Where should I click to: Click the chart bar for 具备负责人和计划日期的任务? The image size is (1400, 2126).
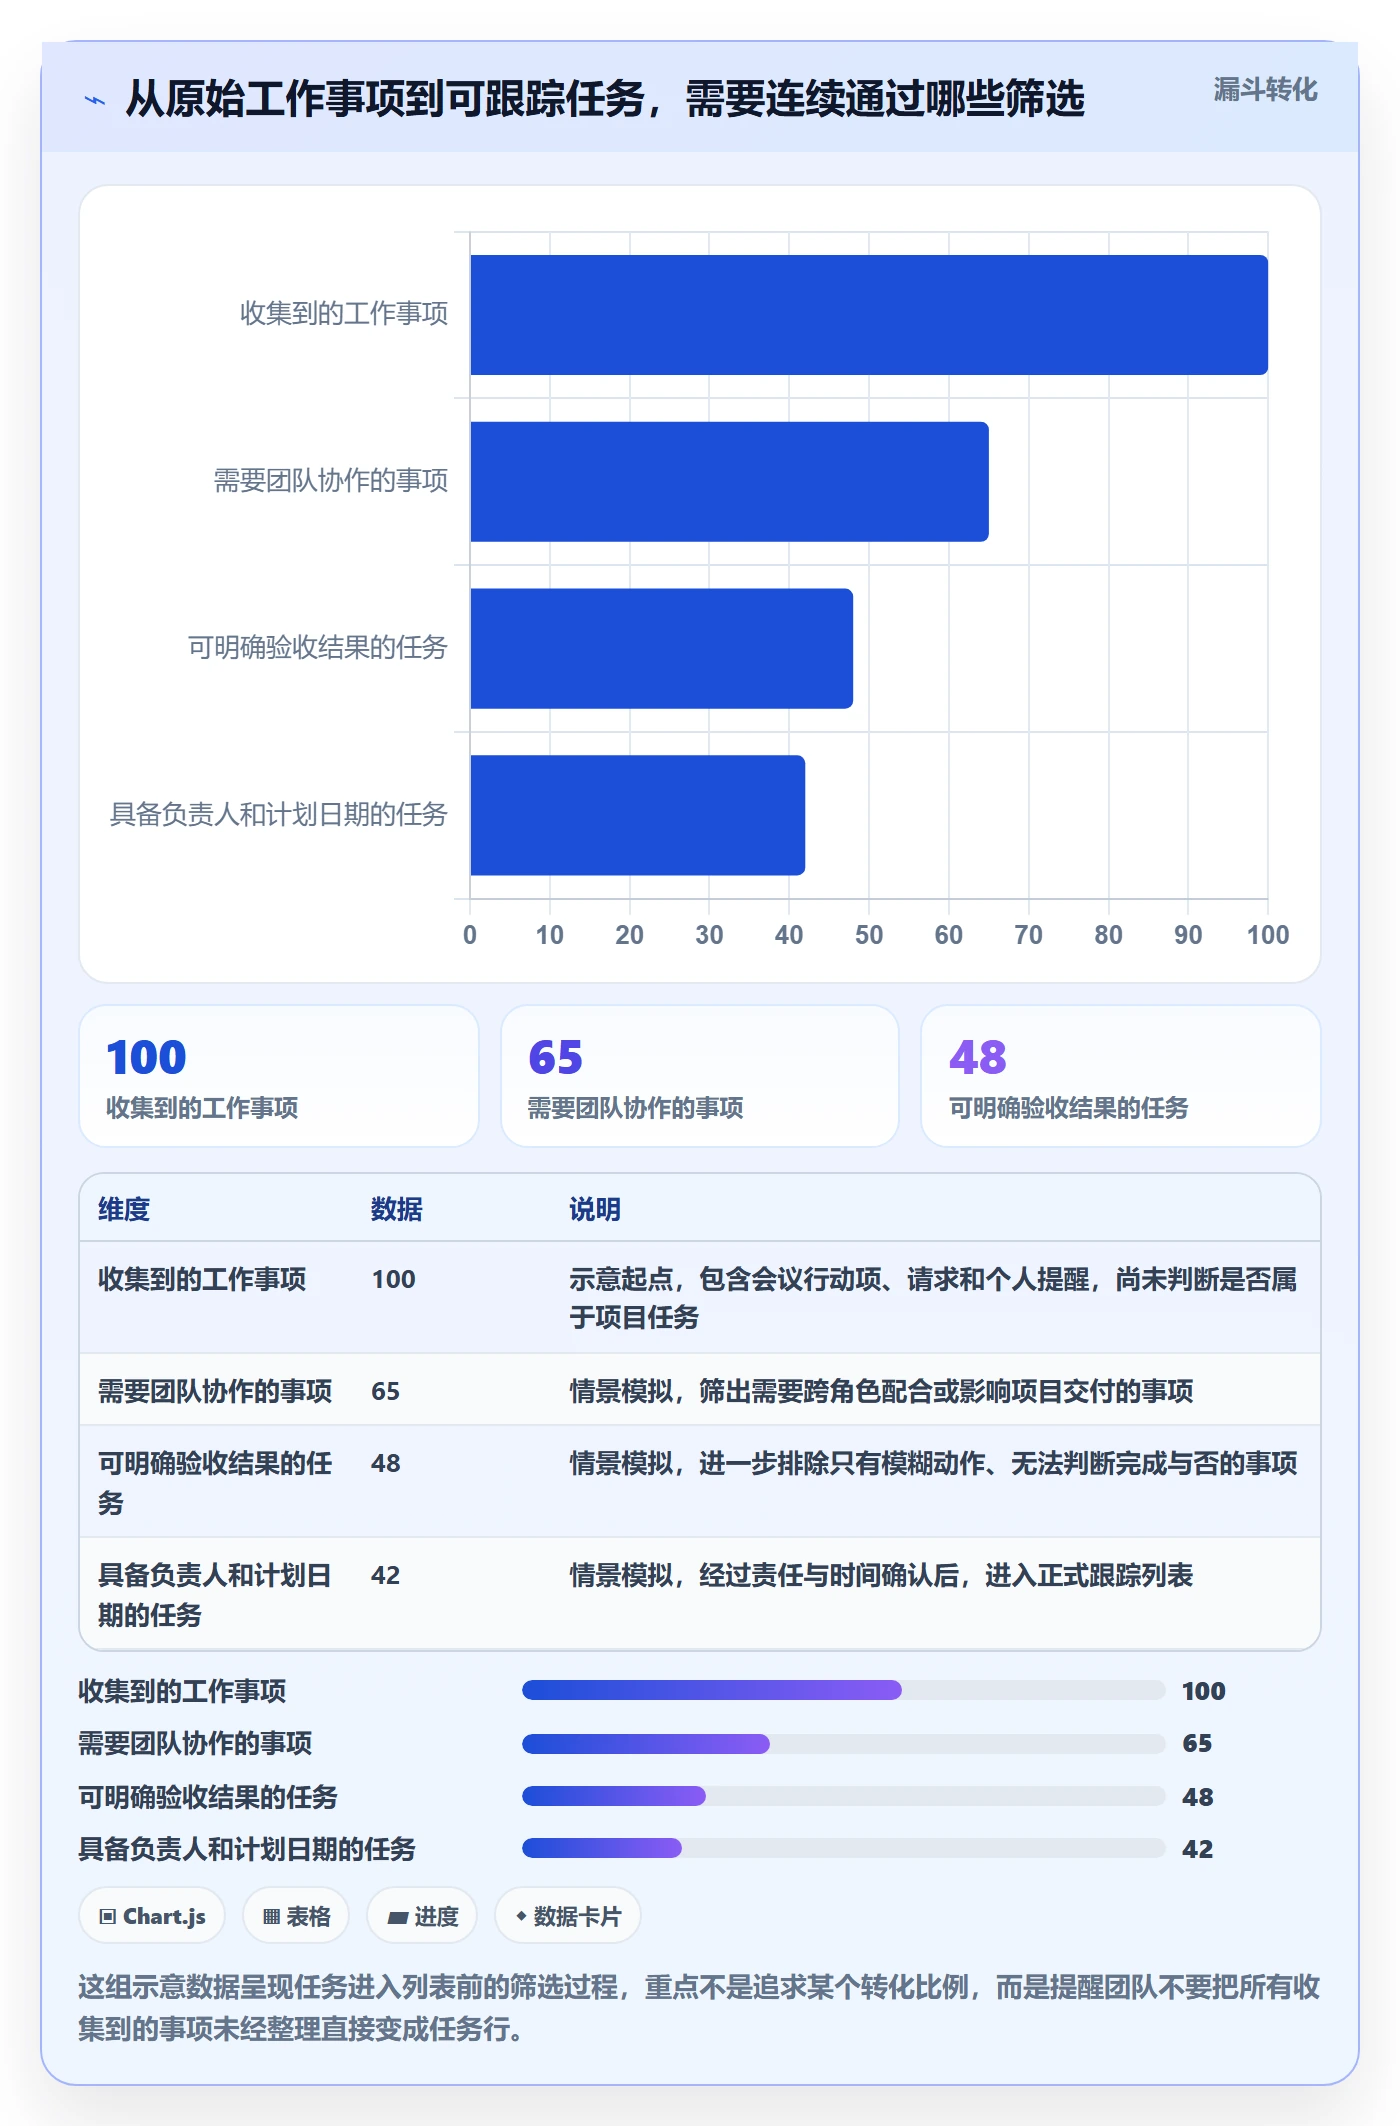coord(638,815)
